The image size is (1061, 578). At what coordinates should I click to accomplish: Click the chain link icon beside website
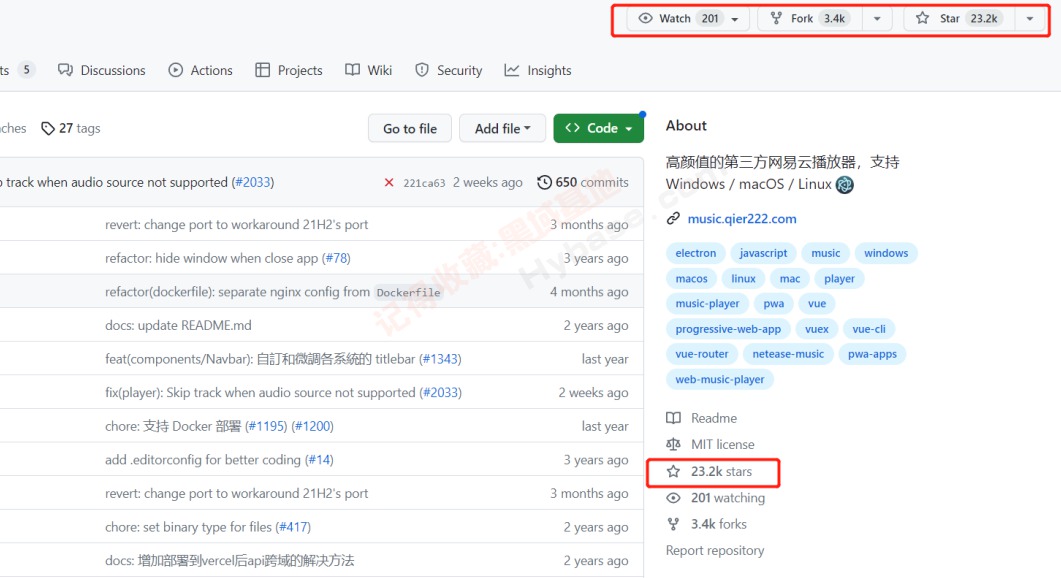(673, 219)
